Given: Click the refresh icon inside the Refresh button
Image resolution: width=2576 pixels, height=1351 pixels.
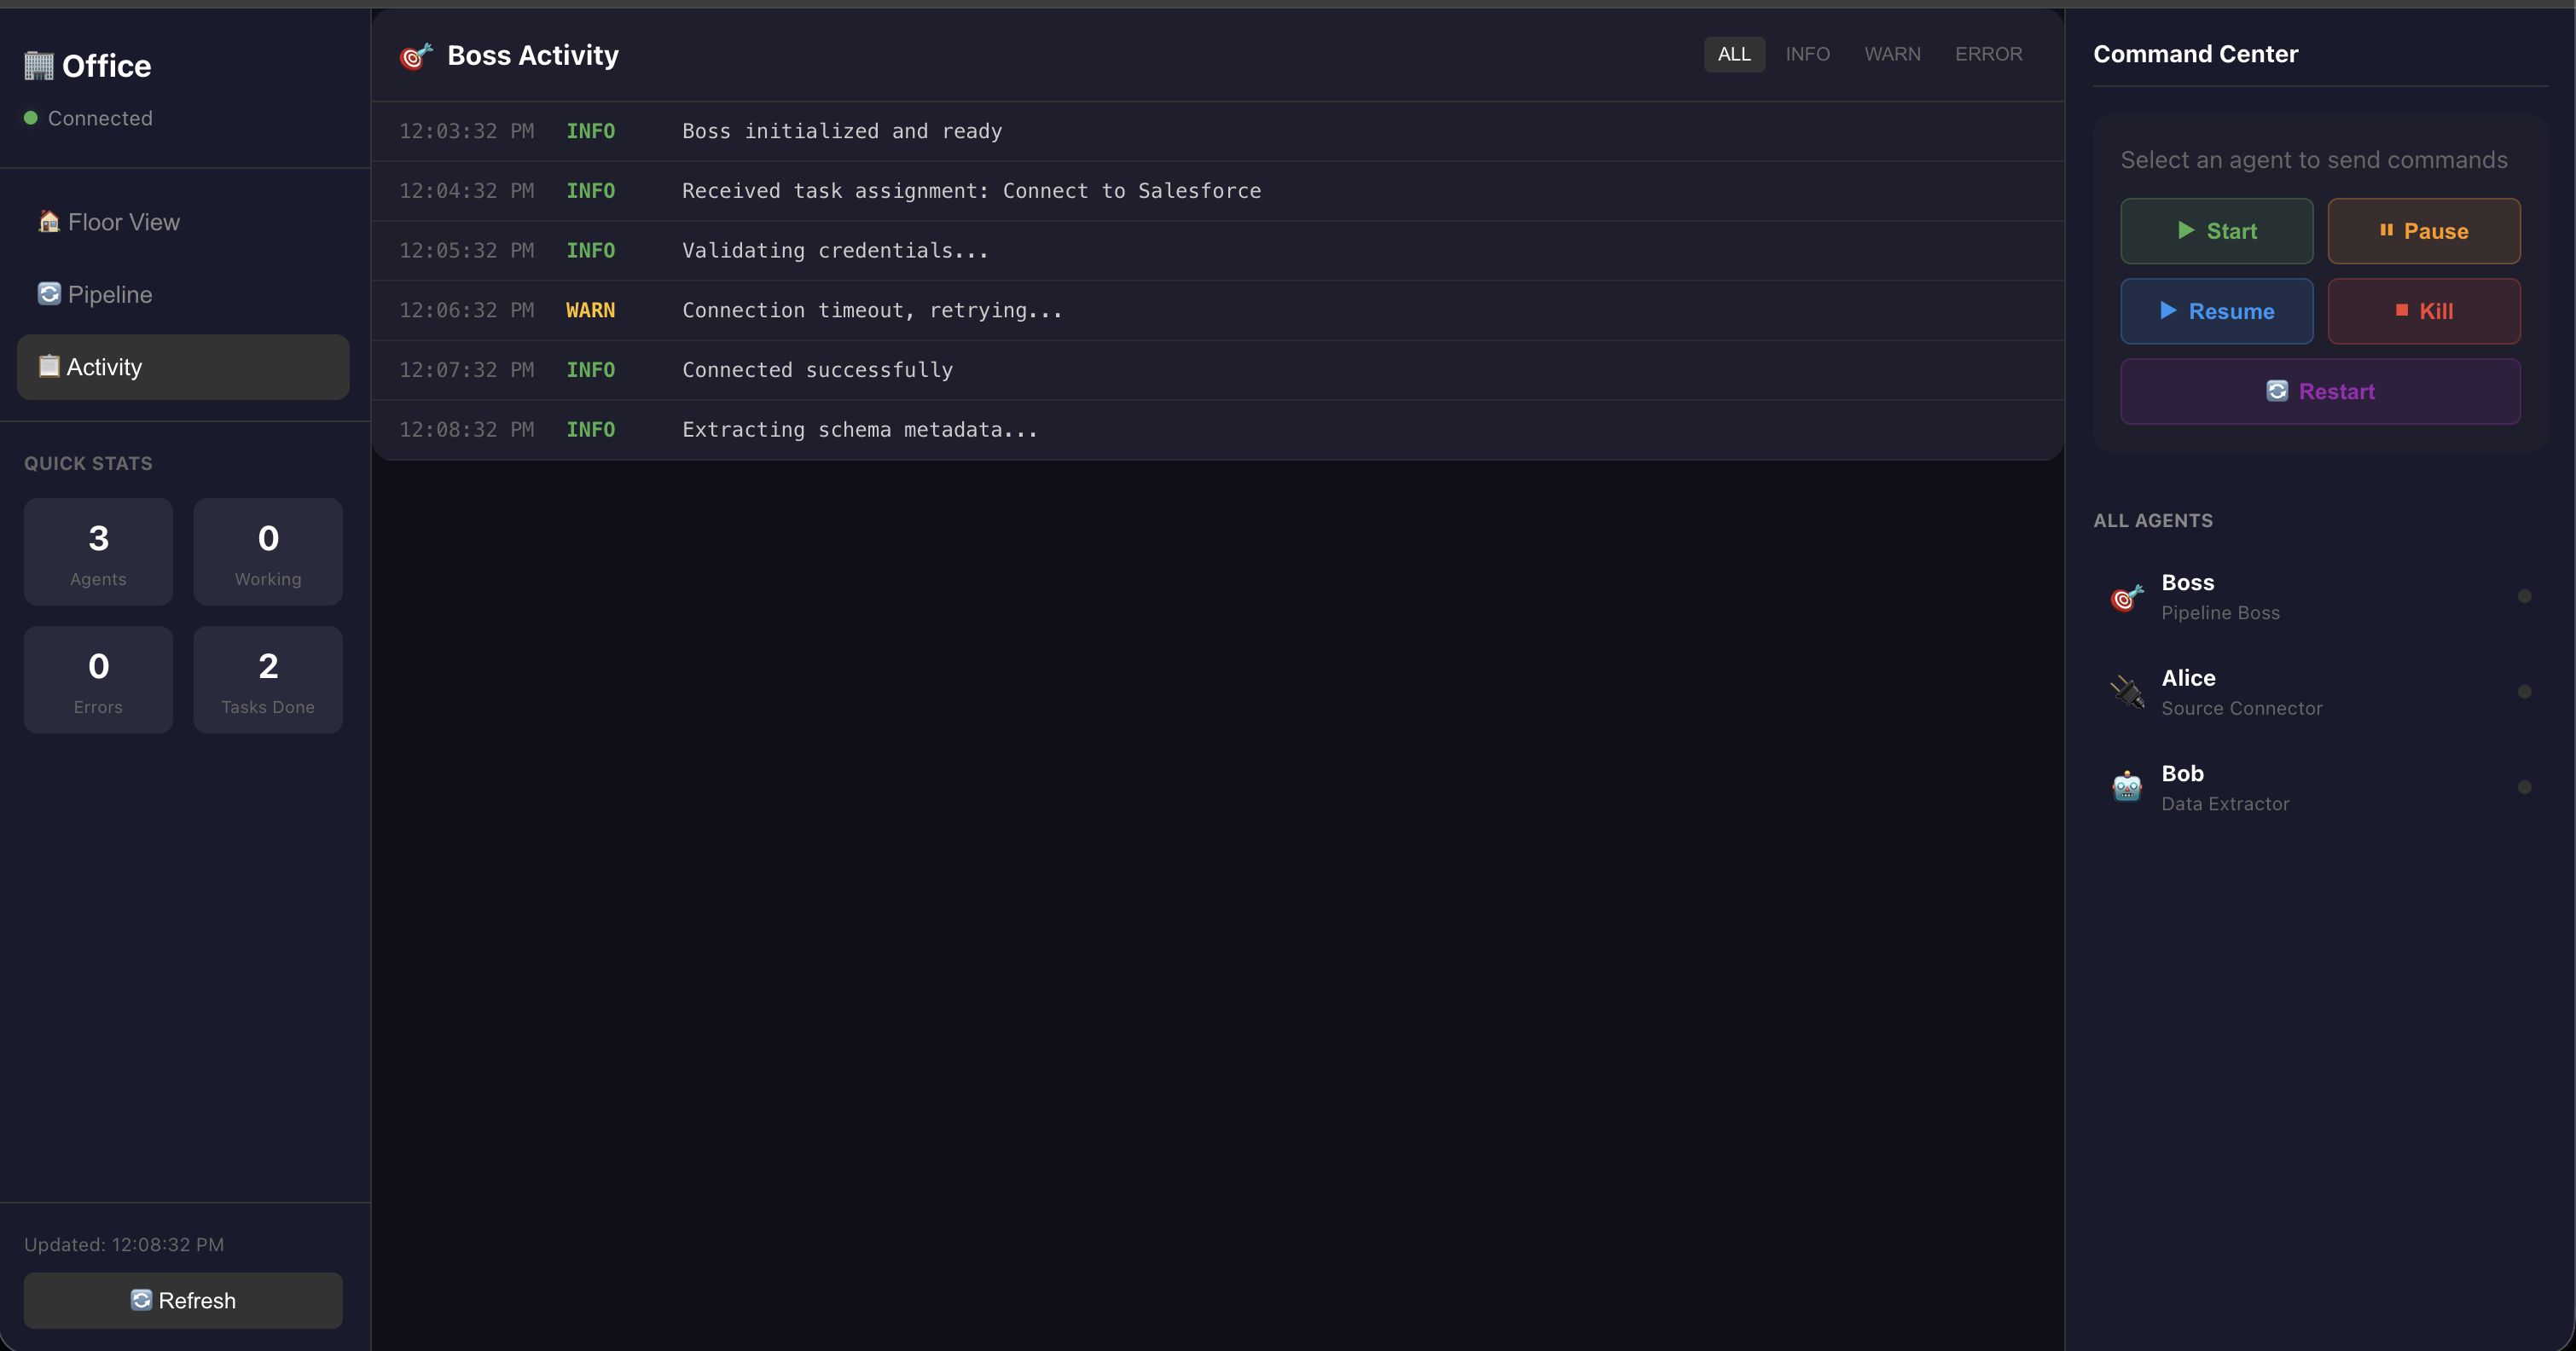Looking at the screenshot, I should pyautogui.click(x=141, y=1300).
